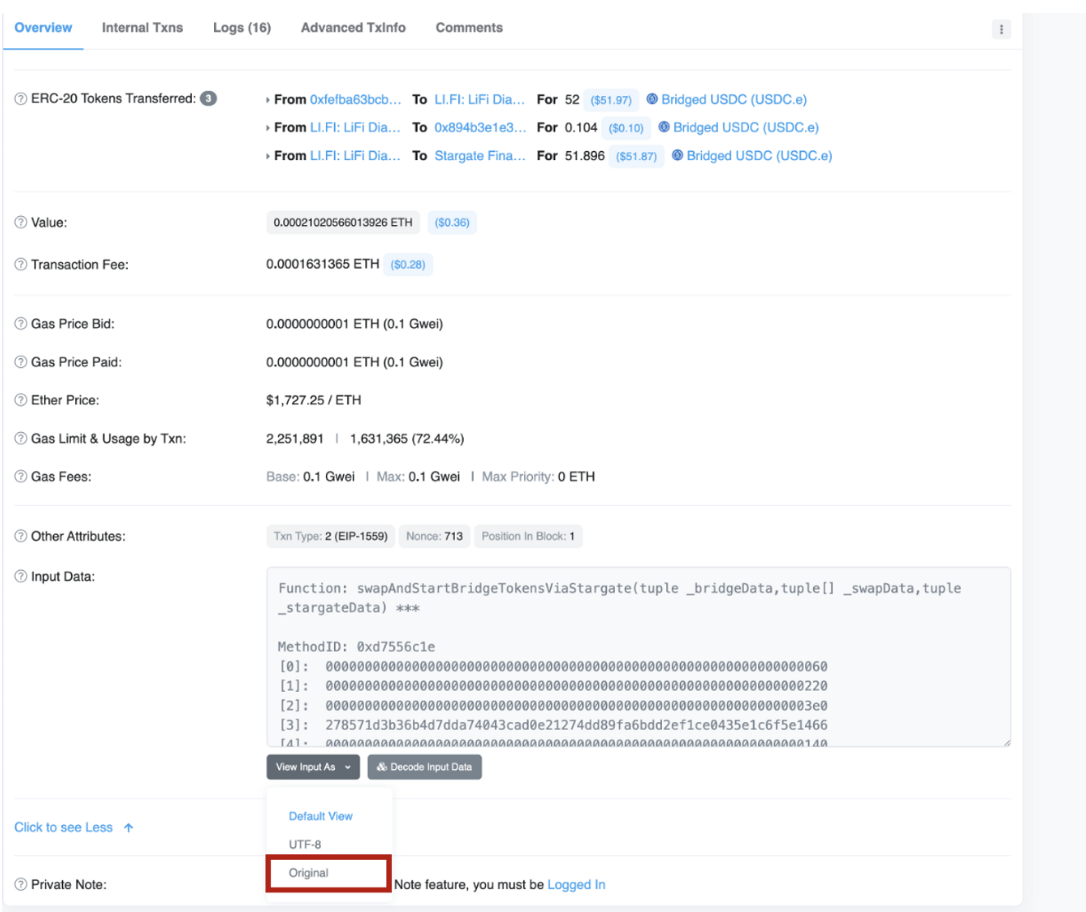Click the Gas Price Bid value 0.0000000001 ETH
The image size is (1086, 912).
click(x=355, y=323)
